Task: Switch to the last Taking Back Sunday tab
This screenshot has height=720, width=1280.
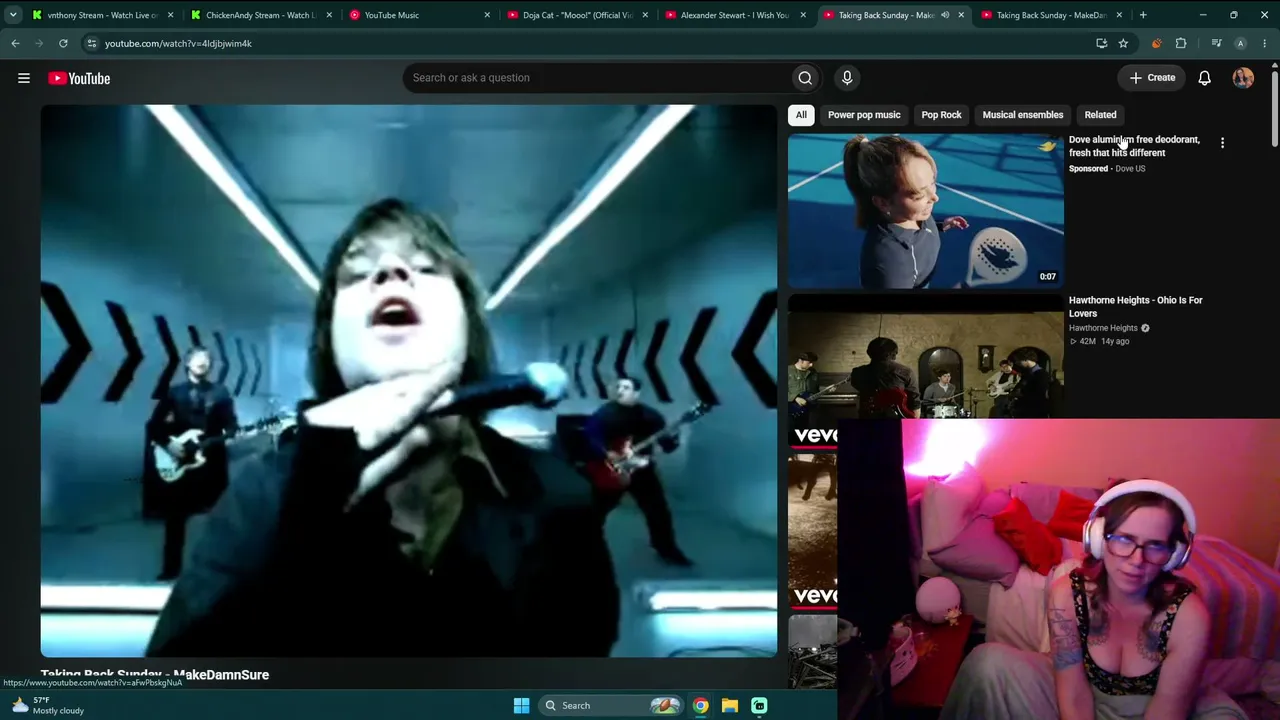Action: (1050, 15)
